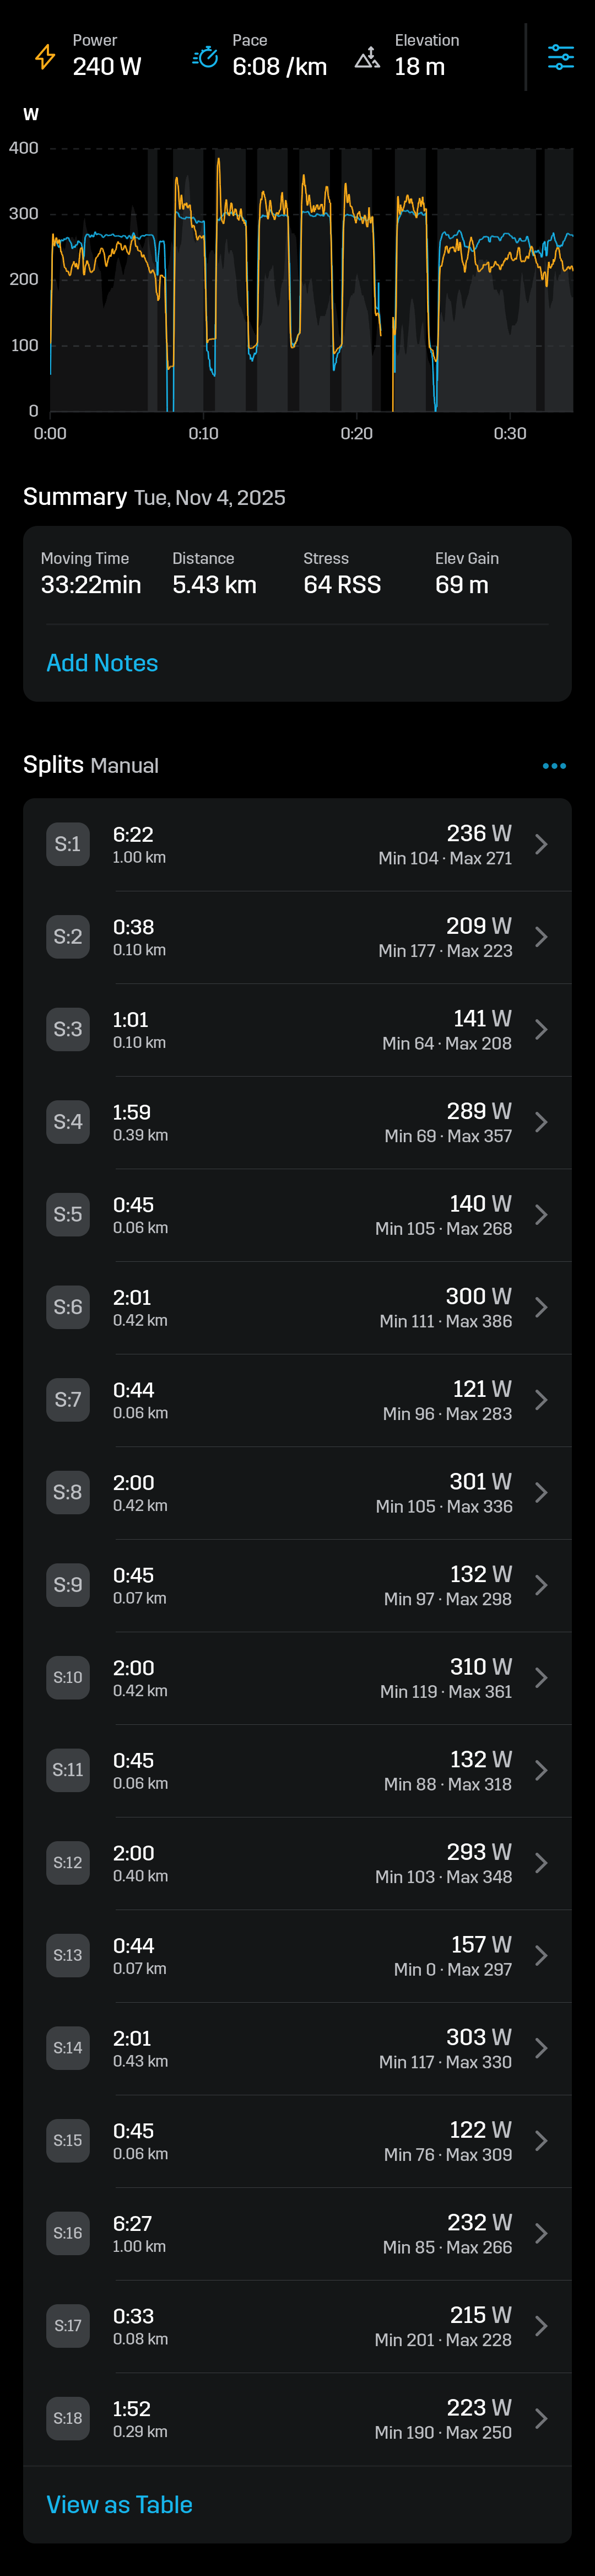595x2576 pixels.
Task: Open the S:14 split row with 303 W
Action: coord(297,2048)
